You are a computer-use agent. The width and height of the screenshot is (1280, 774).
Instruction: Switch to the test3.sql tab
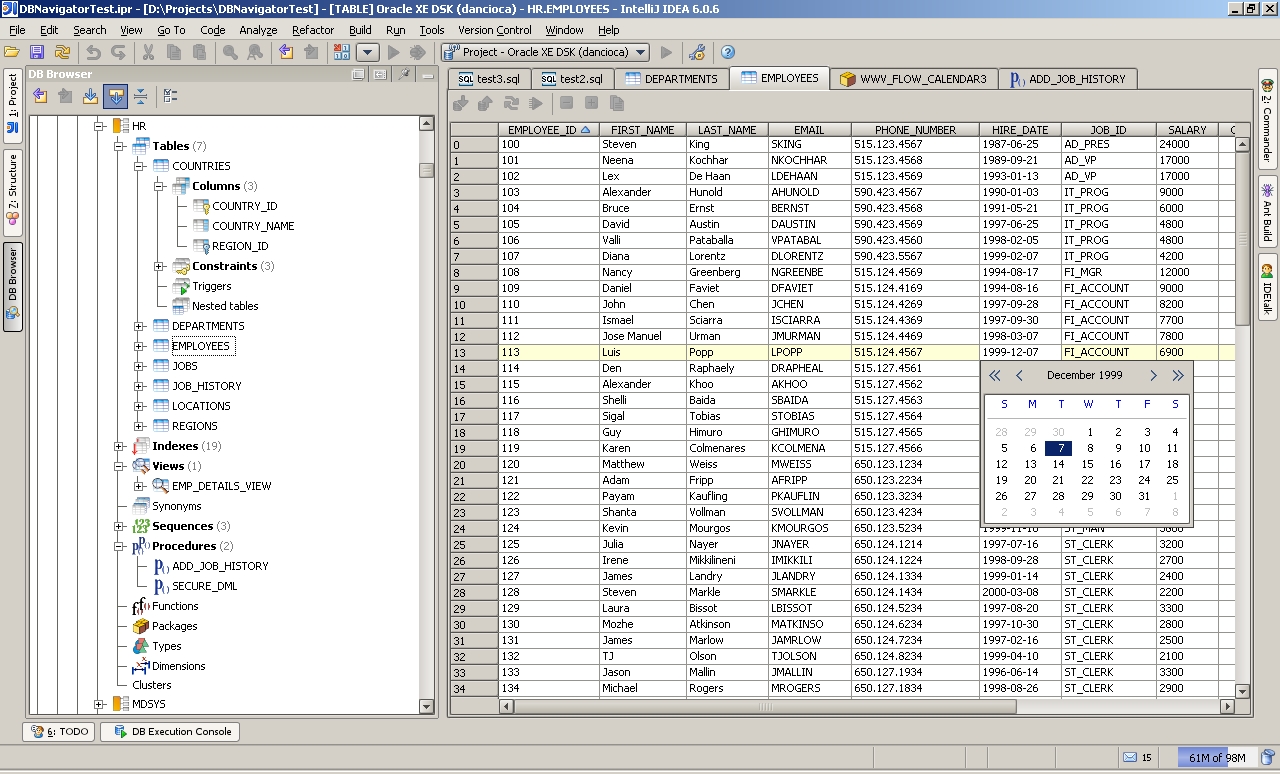click(x=489, y=79)
